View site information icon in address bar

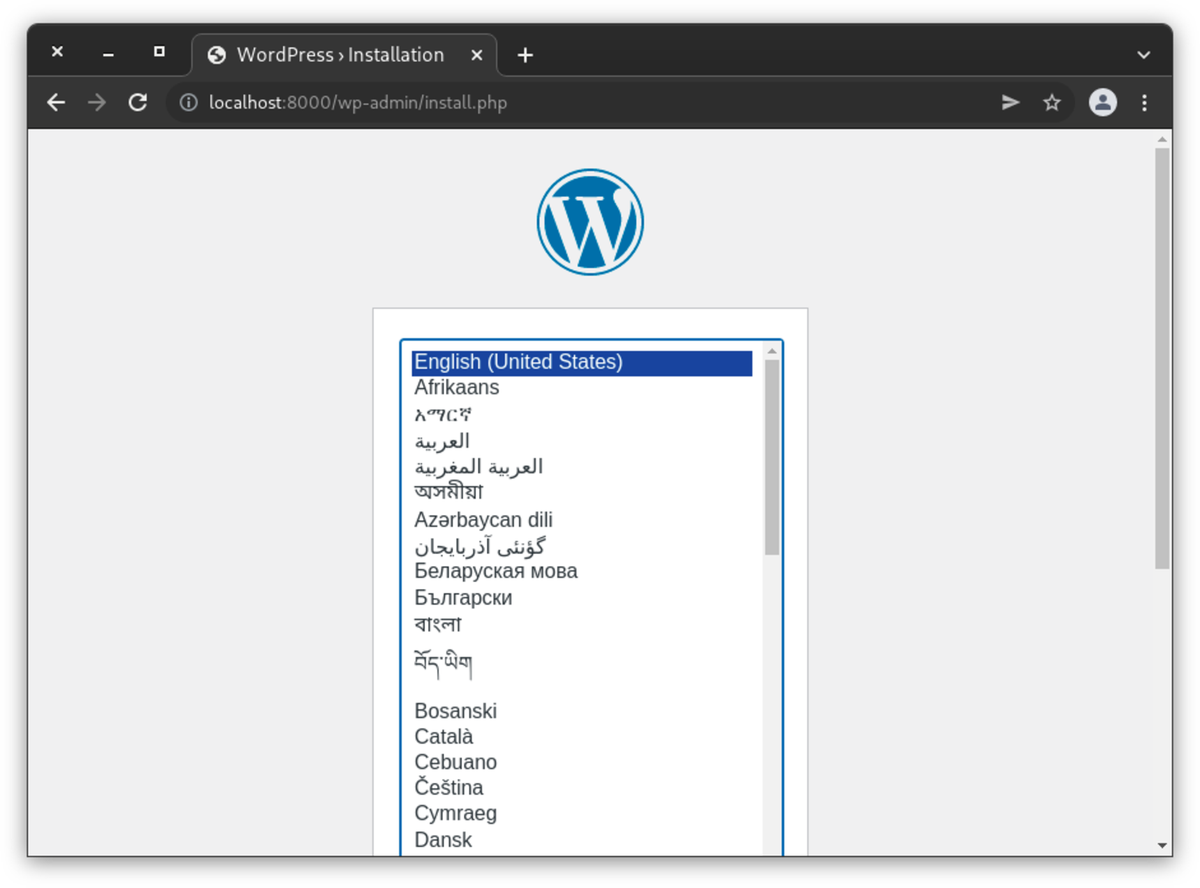pos(187,102)
